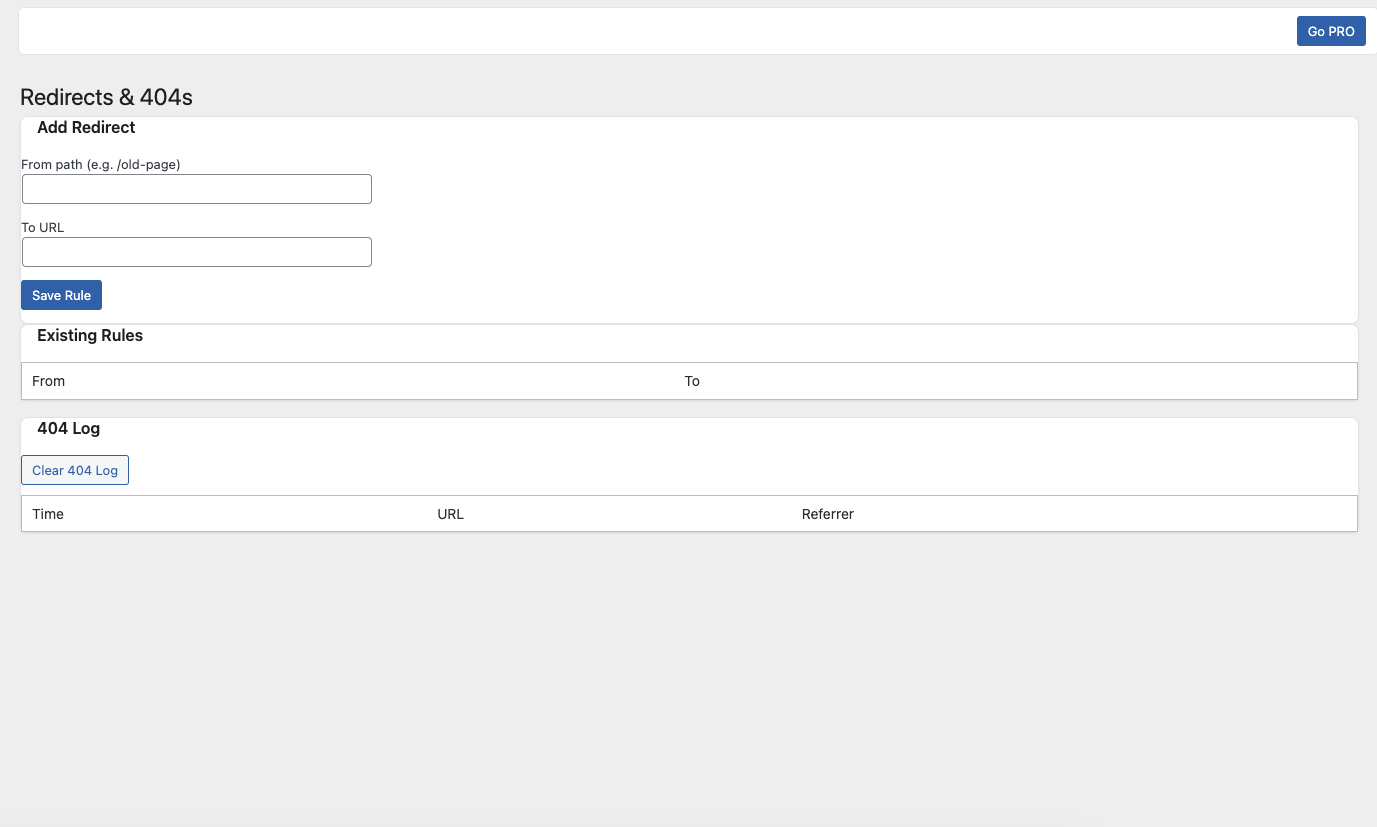
Task: Click the Time column header in 404 Log
Action: tap(48, 514)
